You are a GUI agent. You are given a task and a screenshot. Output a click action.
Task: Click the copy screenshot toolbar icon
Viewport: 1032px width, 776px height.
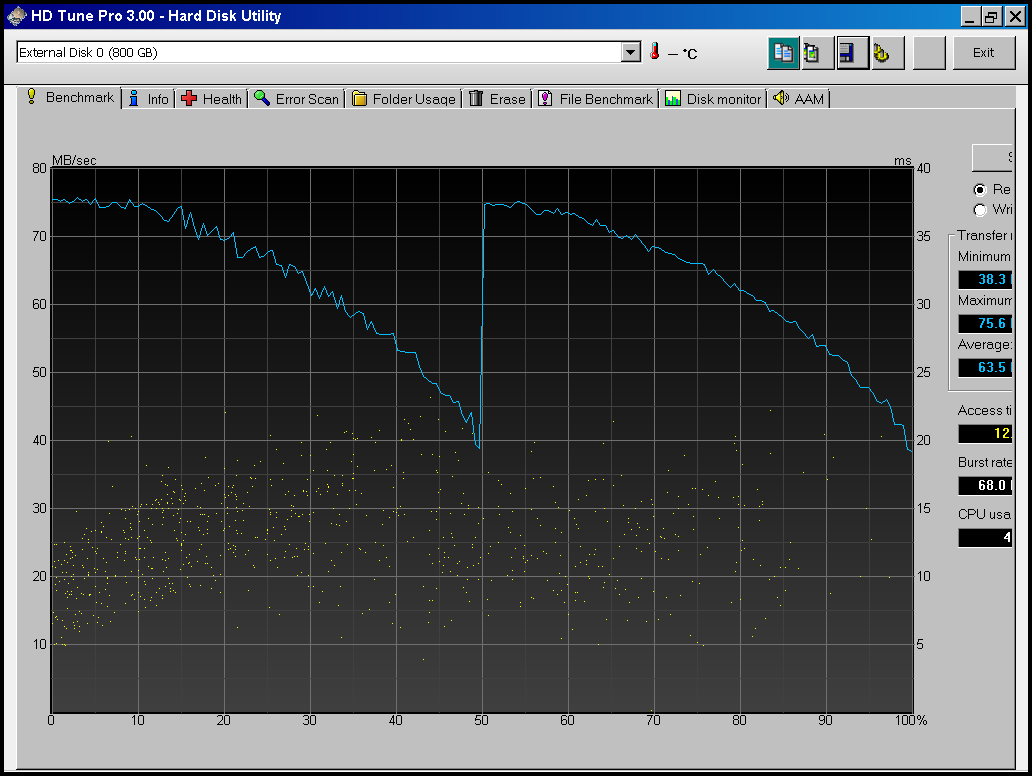(x=817, y=53)
